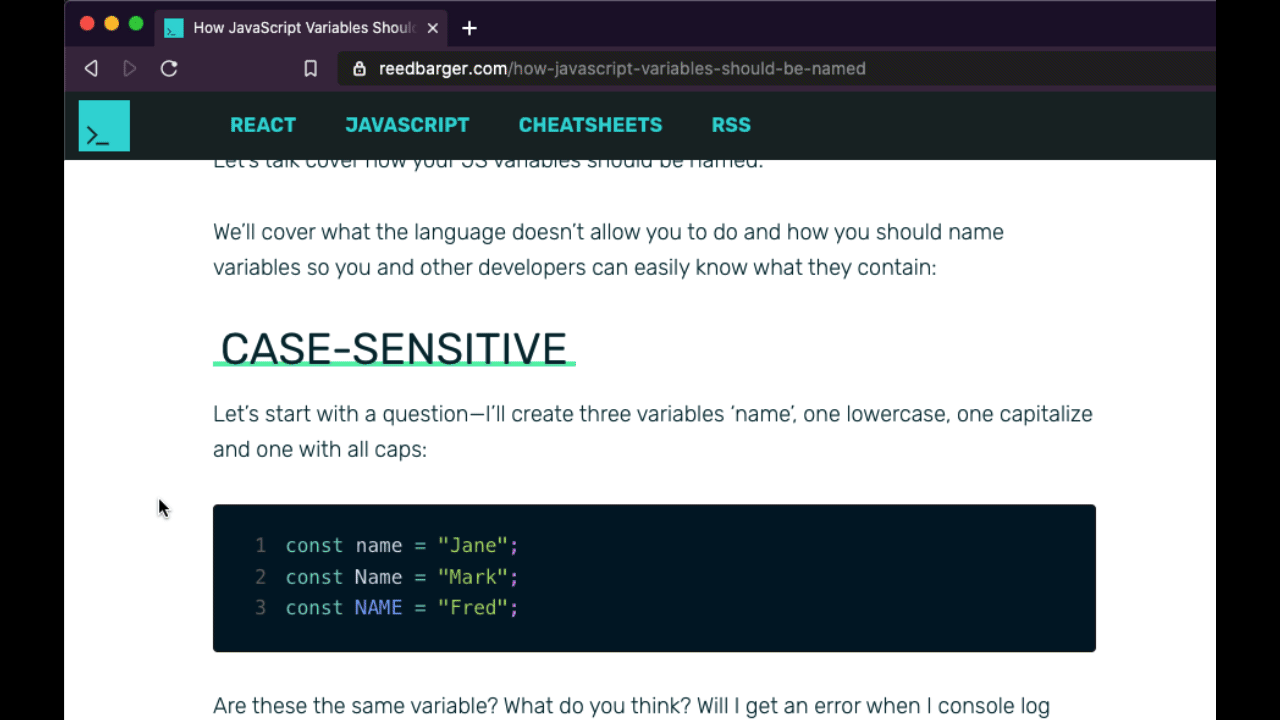Viewport: 1280px width, 720px height.
Task: Open the RSS feed link
Action: point(731,125)
